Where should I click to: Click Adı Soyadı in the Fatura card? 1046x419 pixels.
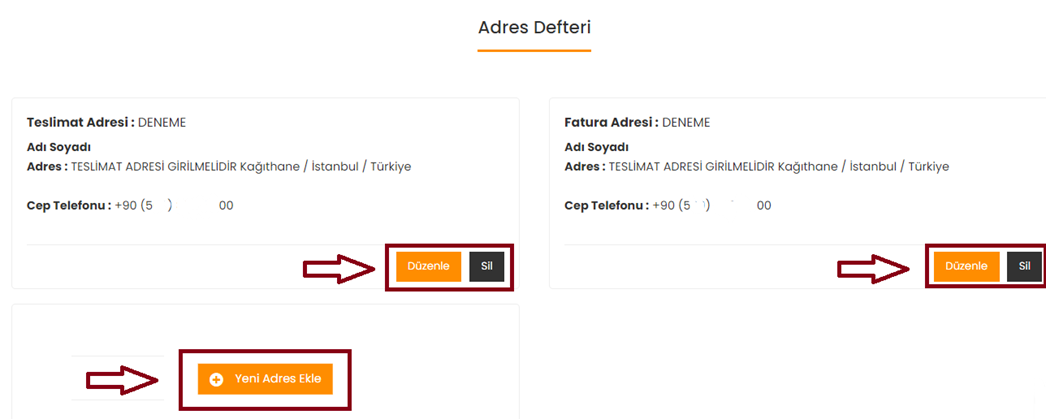(x=596, y=147)
